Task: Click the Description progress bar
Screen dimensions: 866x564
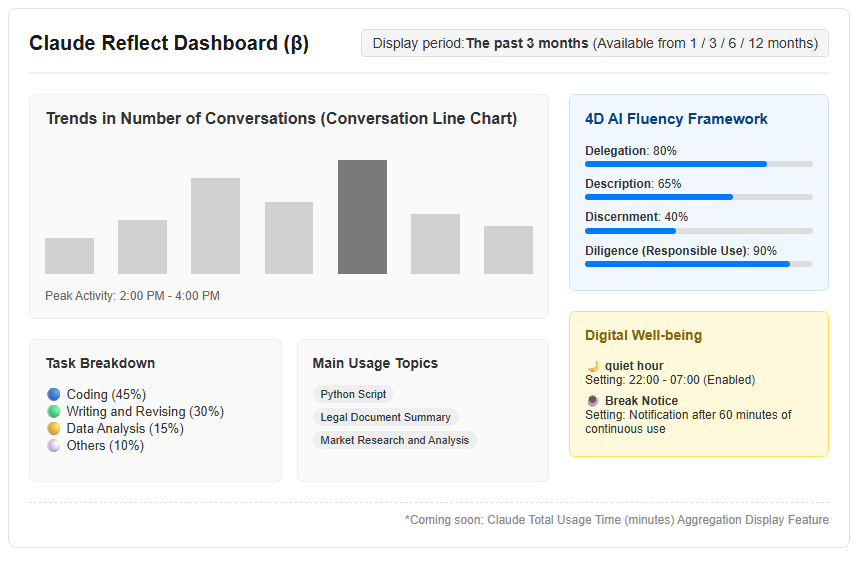Action: [699, 197]
